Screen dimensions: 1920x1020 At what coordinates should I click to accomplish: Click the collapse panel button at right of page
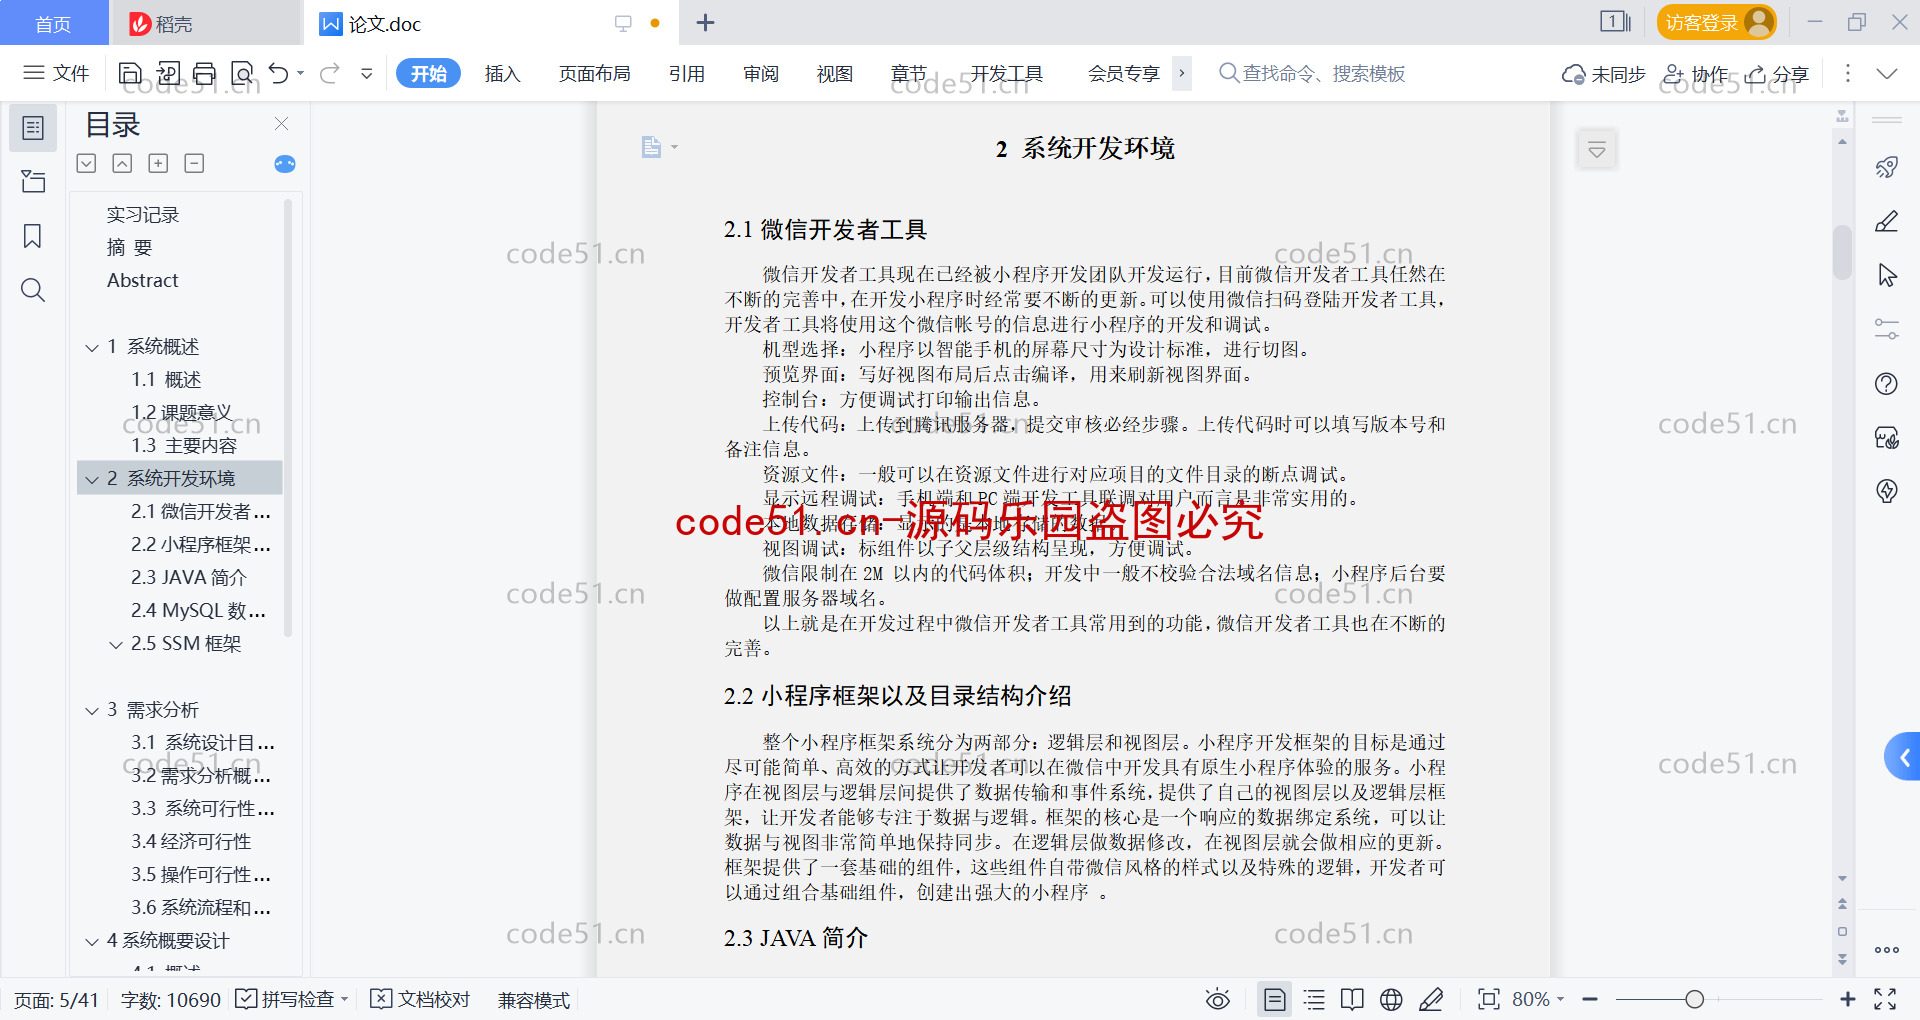click(1597, 150)
